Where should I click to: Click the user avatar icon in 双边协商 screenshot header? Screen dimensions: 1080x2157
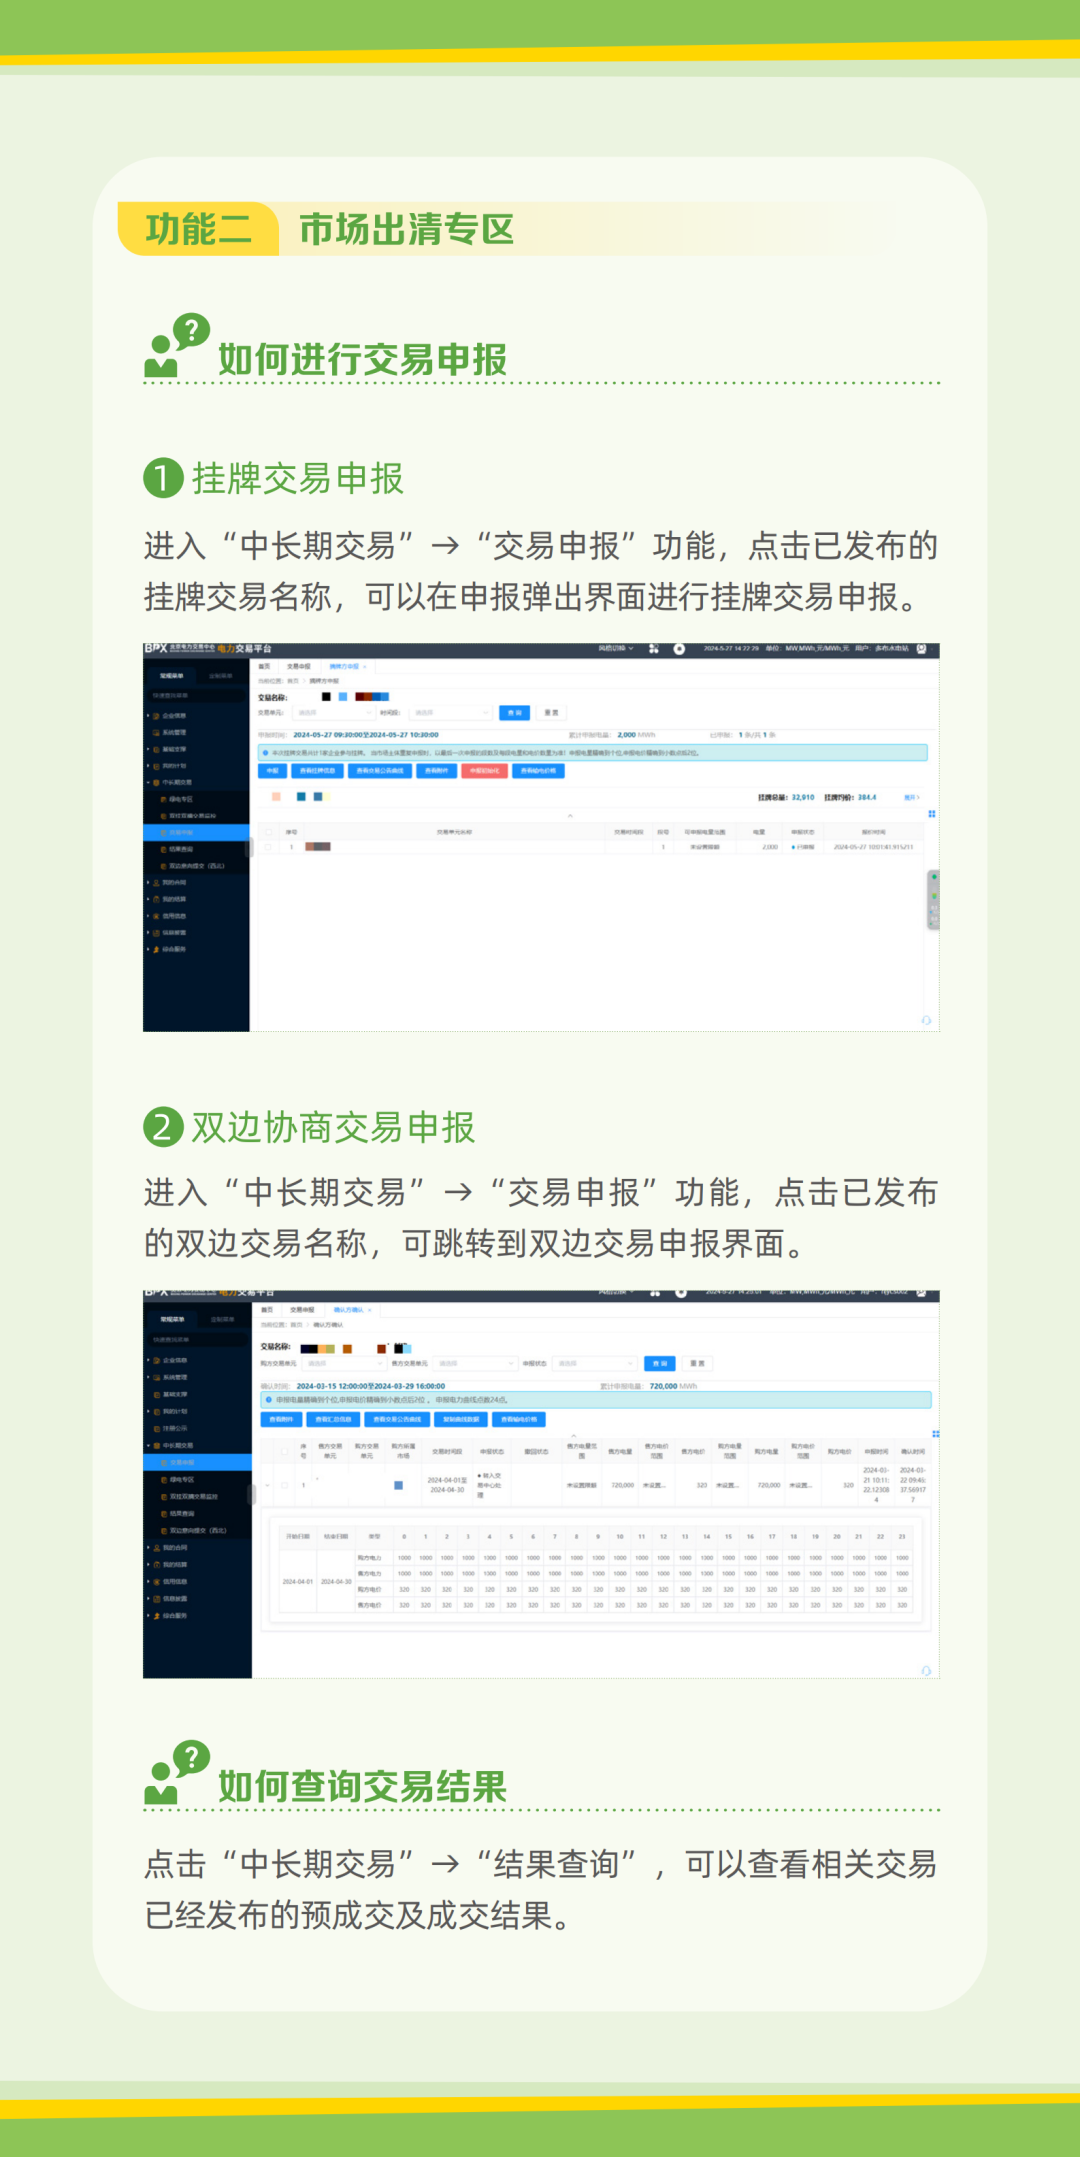[x=921, y=1294]
